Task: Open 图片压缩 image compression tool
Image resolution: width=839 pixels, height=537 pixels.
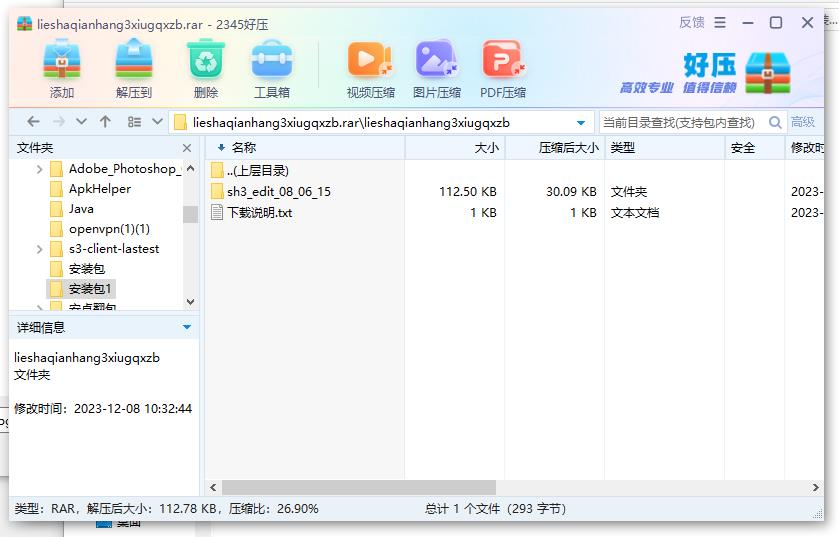Action: tap(437, 60)
